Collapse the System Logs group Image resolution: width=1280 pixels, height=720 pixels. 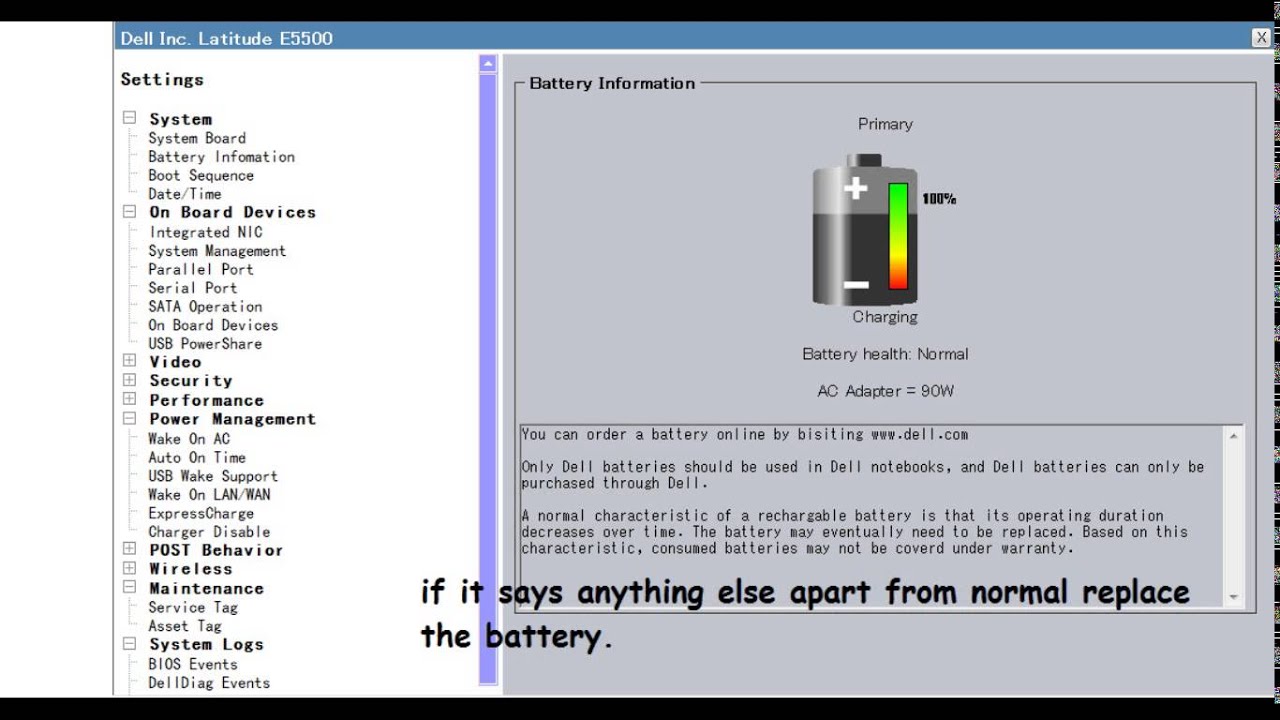(x=129, y=644)
